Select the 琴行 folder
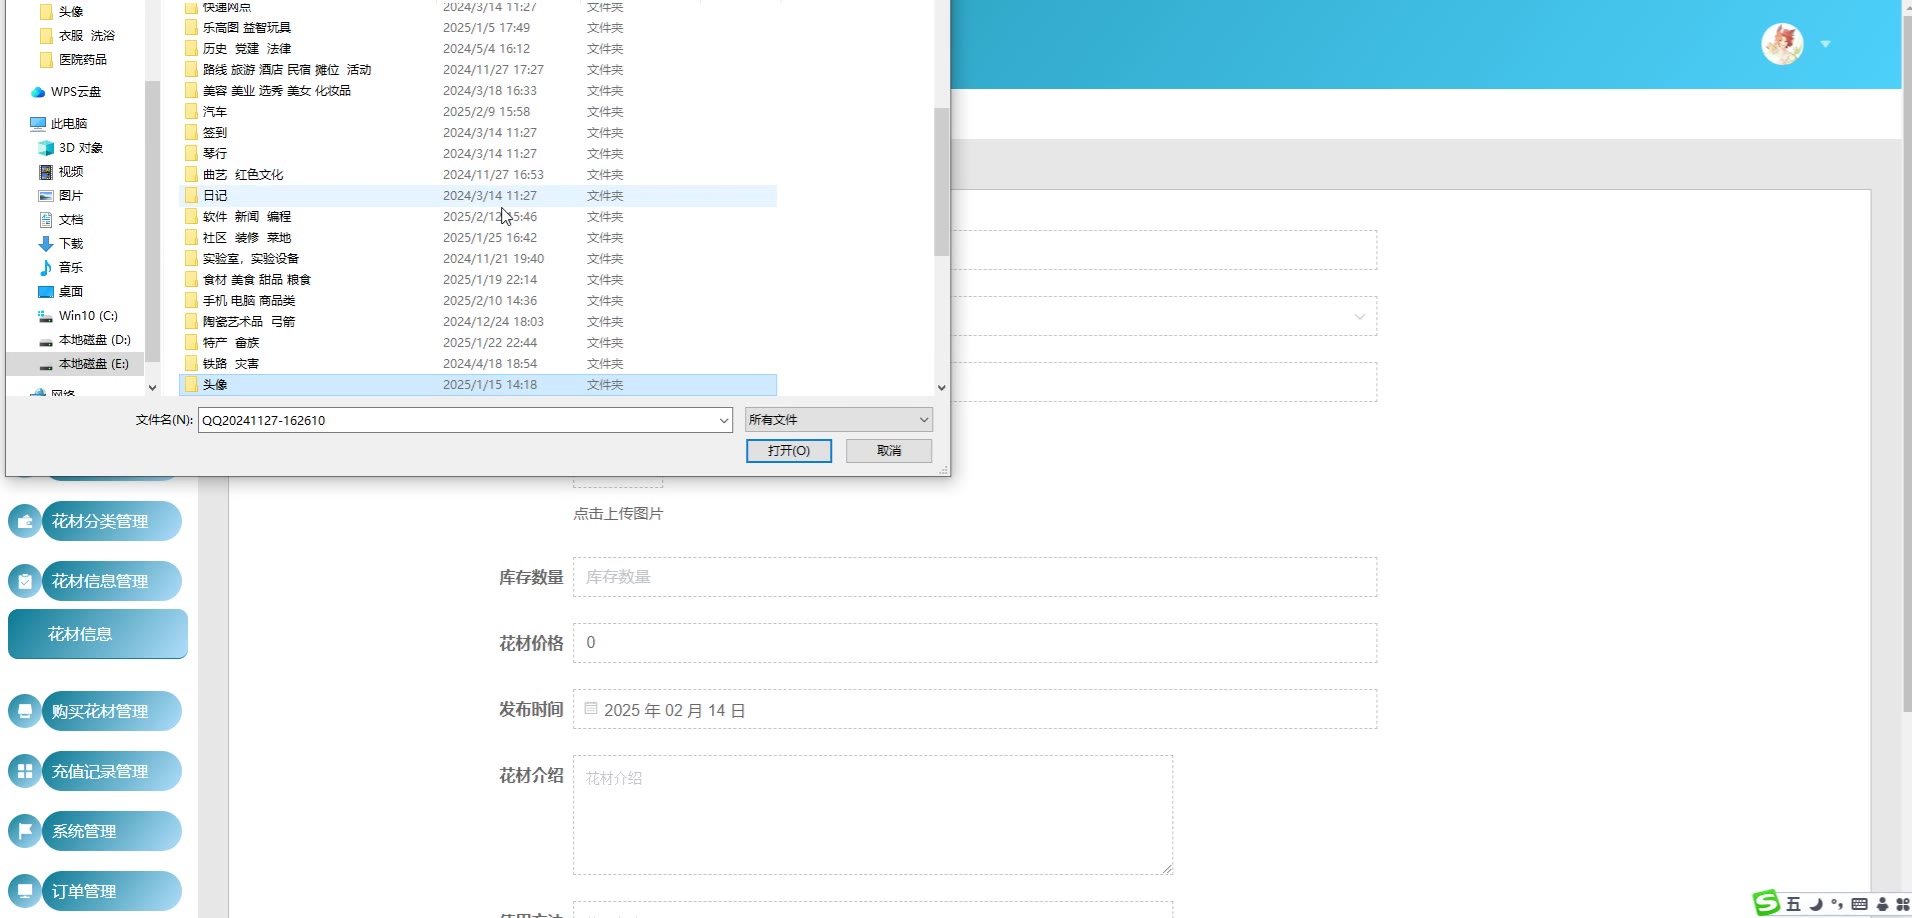1912x918 pixels. (478, 154)
